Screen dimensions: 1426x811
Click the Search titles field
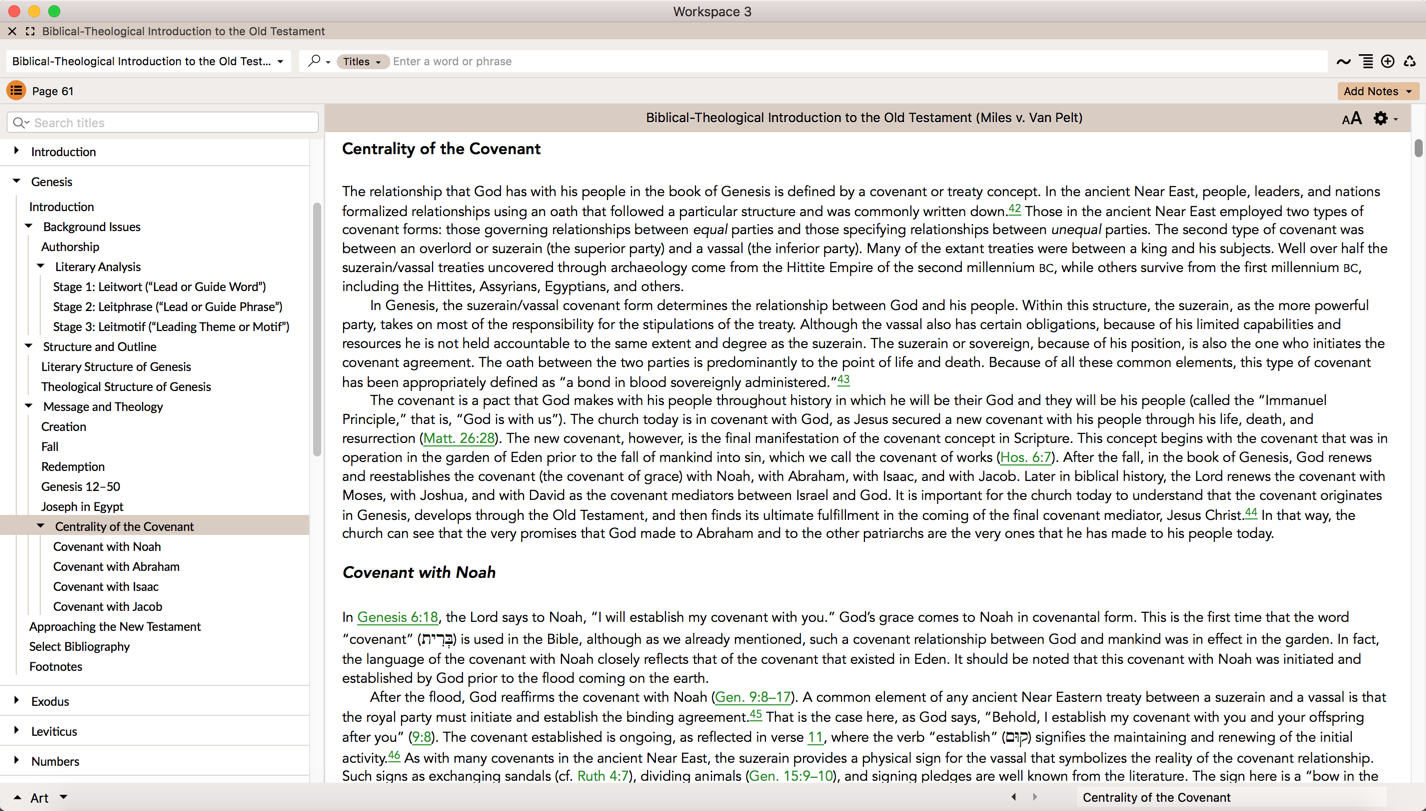tap(163, 122)
